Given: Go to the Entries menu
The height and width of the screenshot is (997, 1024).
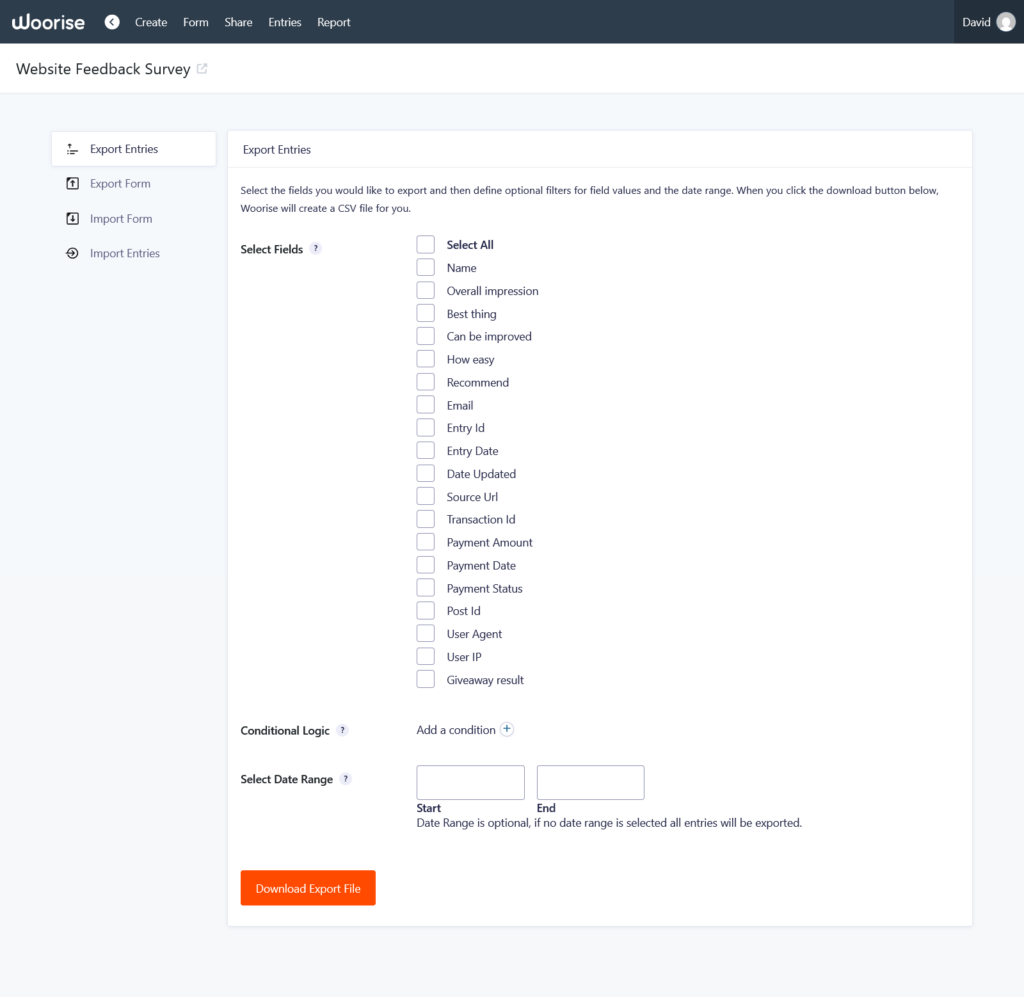Looking at the screenshot, I should (285, 22).
